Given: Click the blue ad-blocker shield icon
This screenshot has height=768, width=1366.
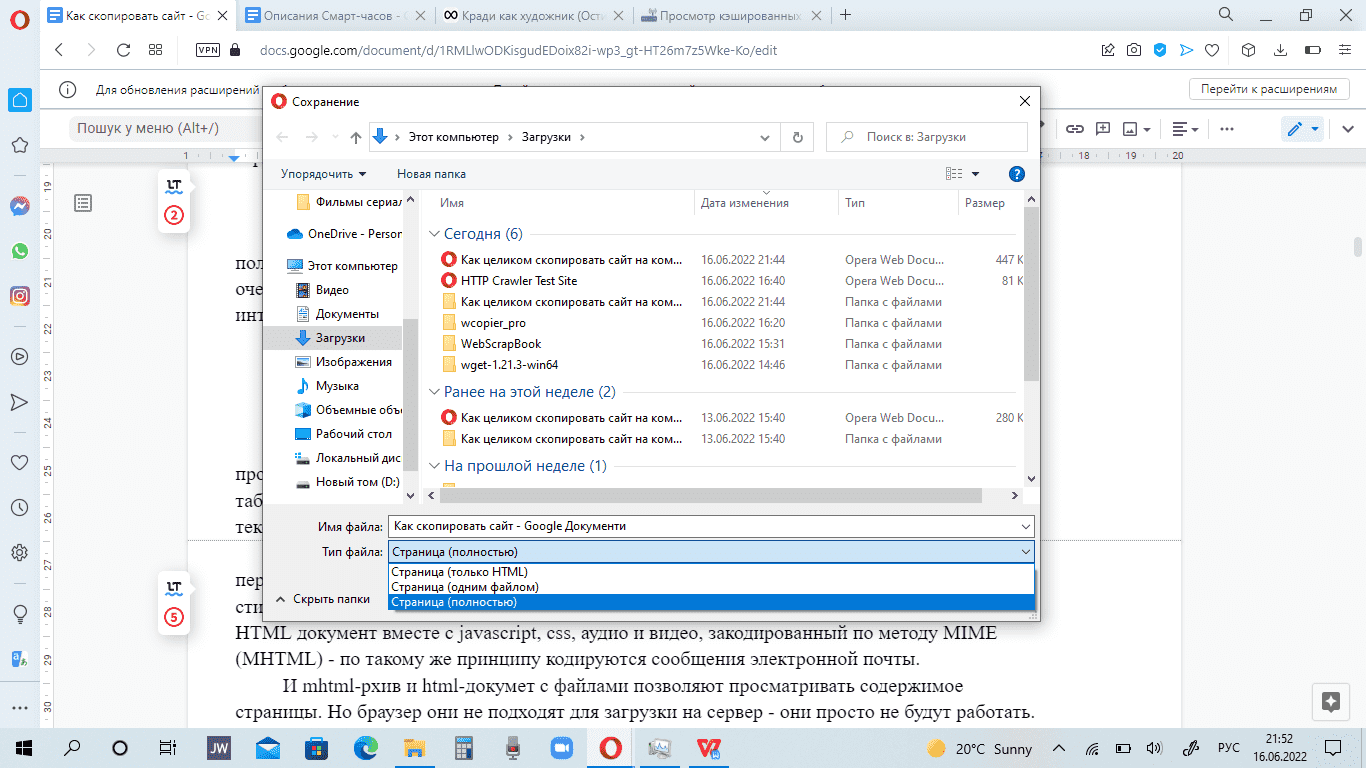Looking at the screenshot, I should point(1160,50).
